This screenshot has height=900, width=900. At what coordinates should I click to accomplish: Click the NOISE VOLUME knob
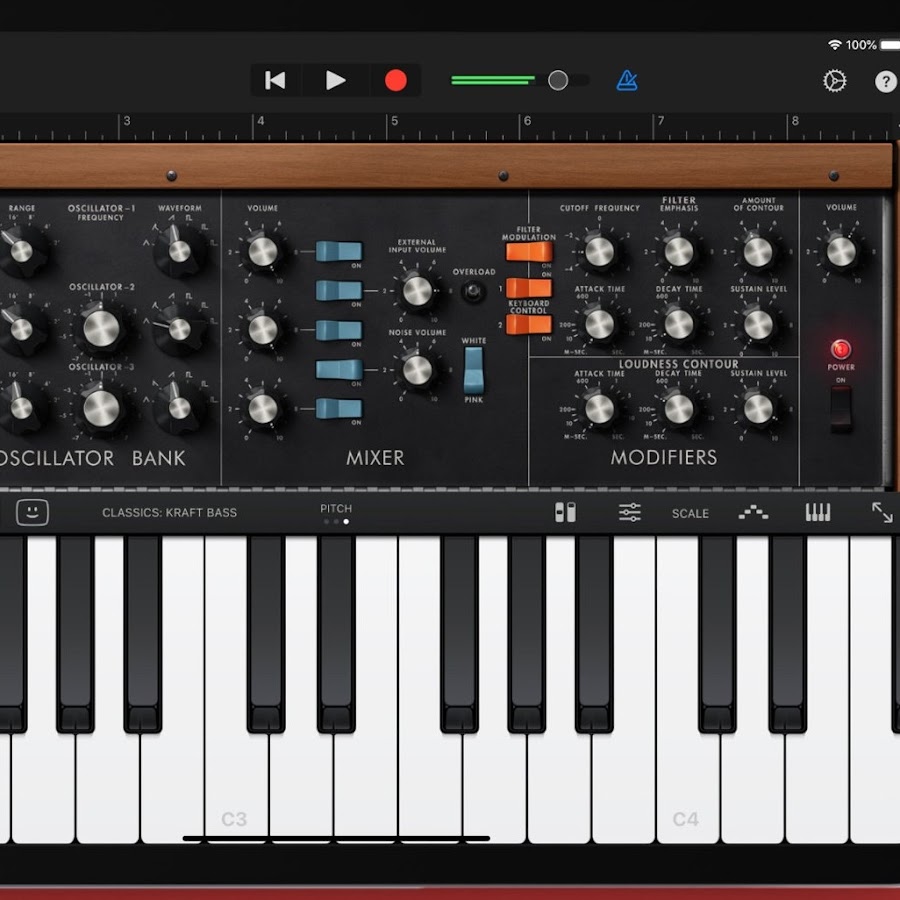(417, 370)
